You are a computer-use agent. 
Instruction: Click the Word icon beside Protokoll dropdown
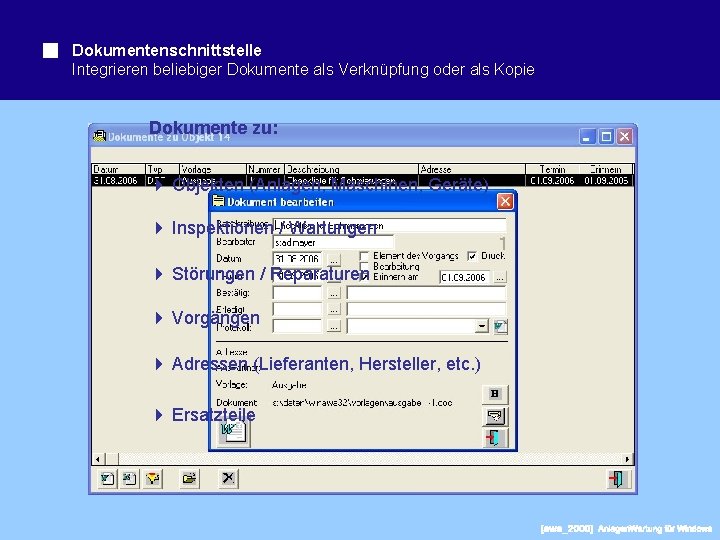(x=500, y=326)
